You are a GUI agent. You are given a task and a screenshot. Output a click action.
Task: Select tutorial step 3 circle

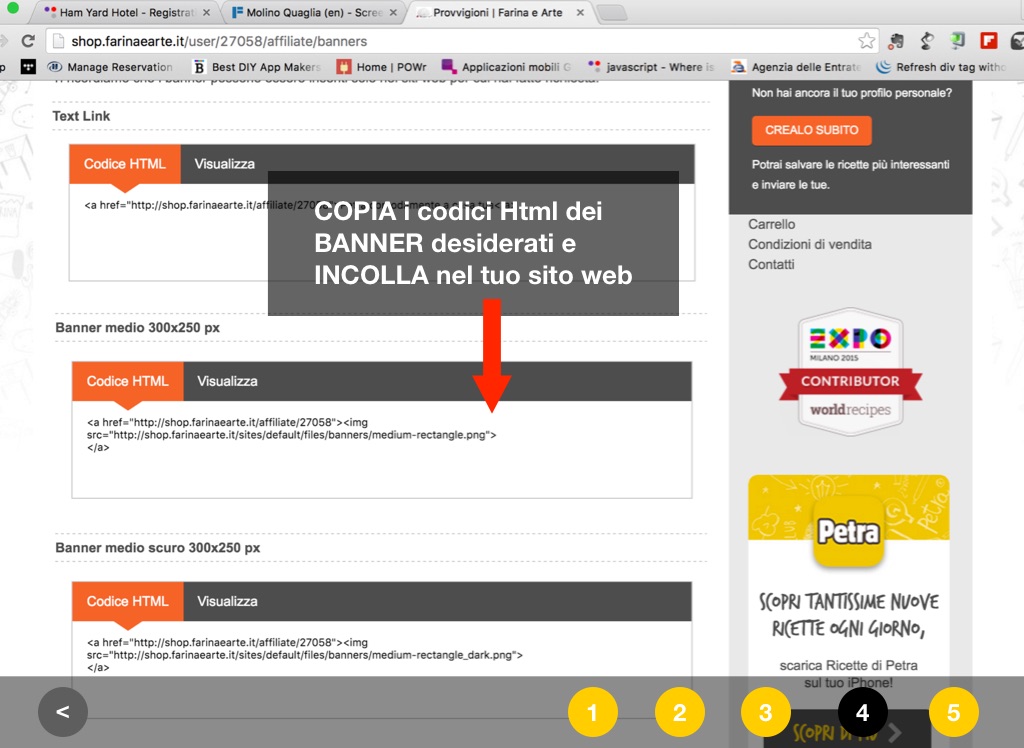[765, 712]
